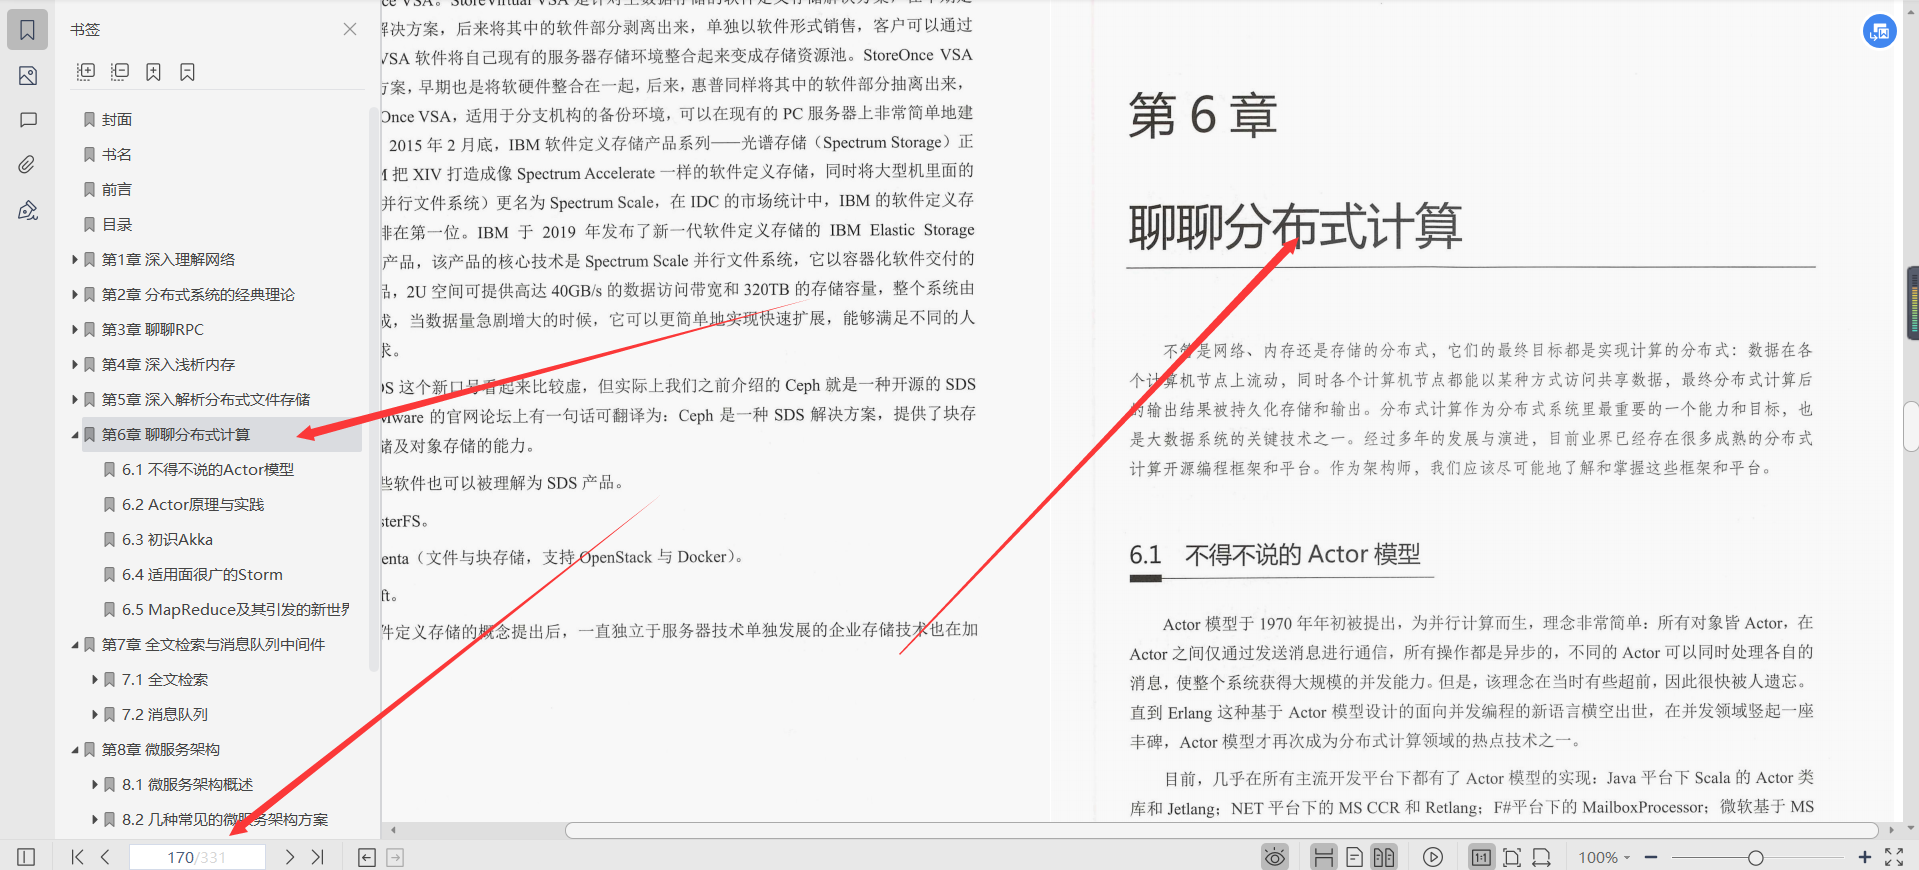
Task: Open the comments panel icon
Action: (x=28, y=120)
